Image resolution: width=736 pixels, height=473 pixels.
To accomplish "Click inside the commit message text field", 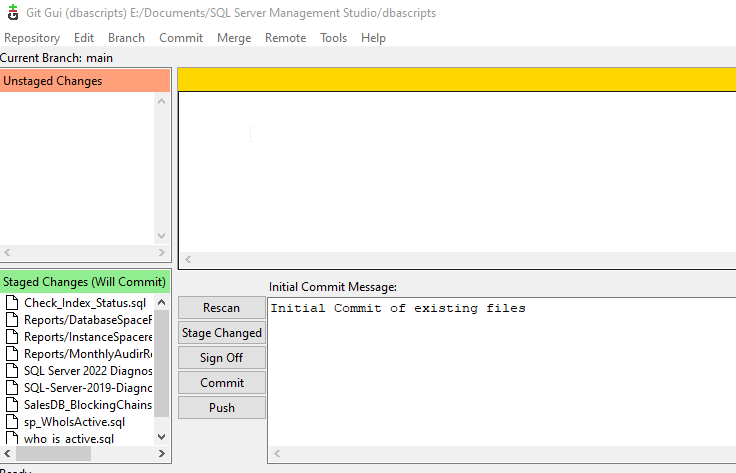I will tap(501, 372).
